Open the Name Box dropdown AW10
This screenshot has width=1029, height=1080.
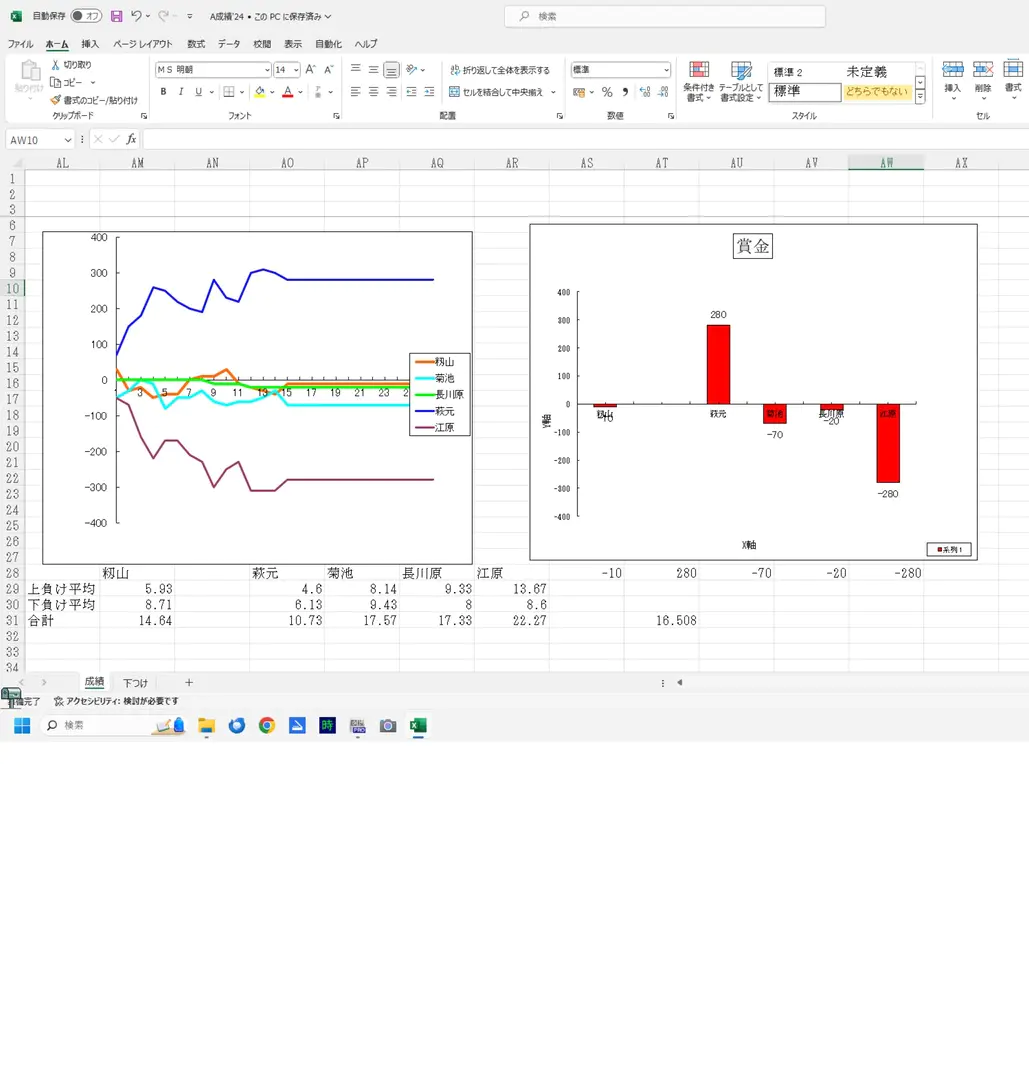tap(67, 140)
